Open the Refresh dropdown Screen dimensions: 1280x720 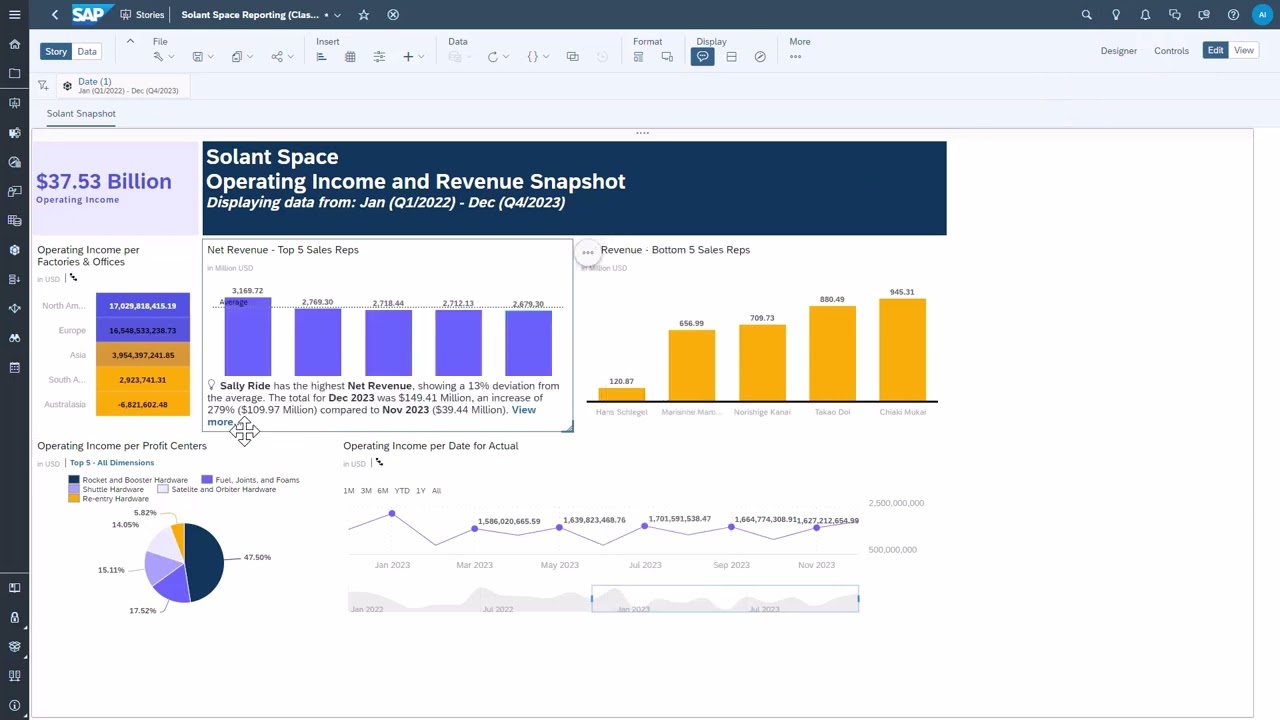(x=497, y=57)
